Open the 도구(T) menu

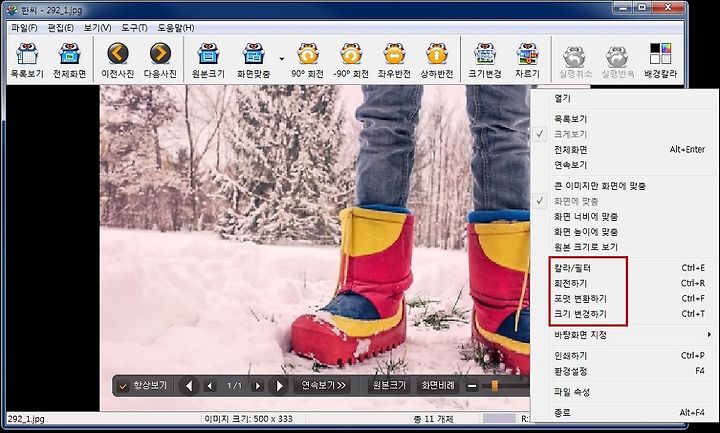[x=134, y=28]
